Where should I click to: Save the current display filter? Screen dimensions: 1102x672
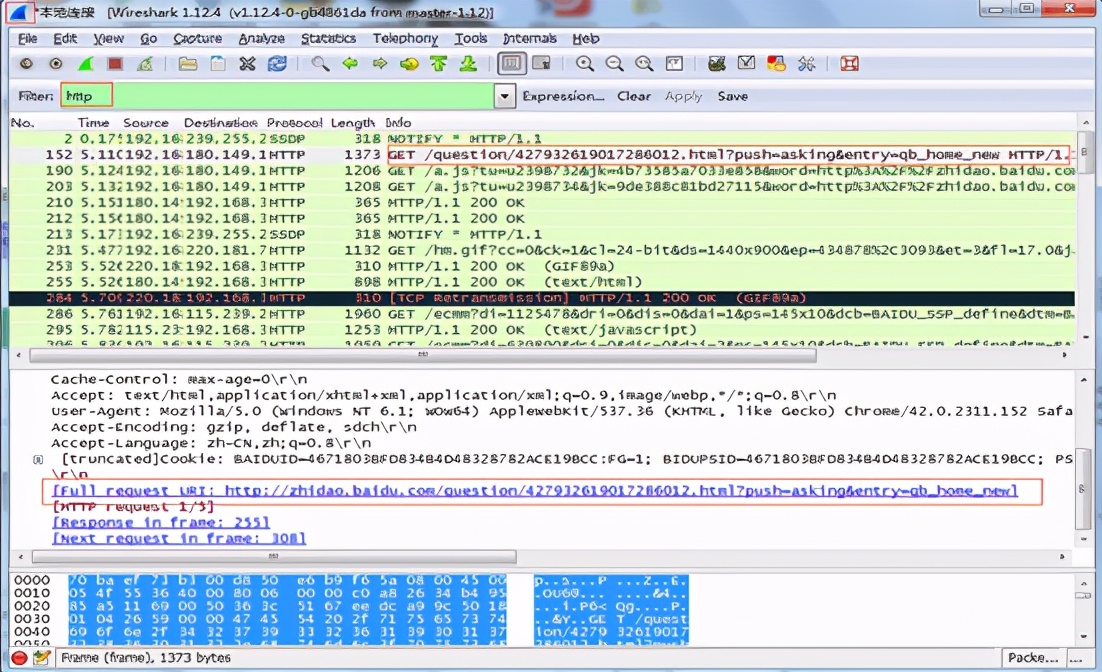(x=732, y=96)
